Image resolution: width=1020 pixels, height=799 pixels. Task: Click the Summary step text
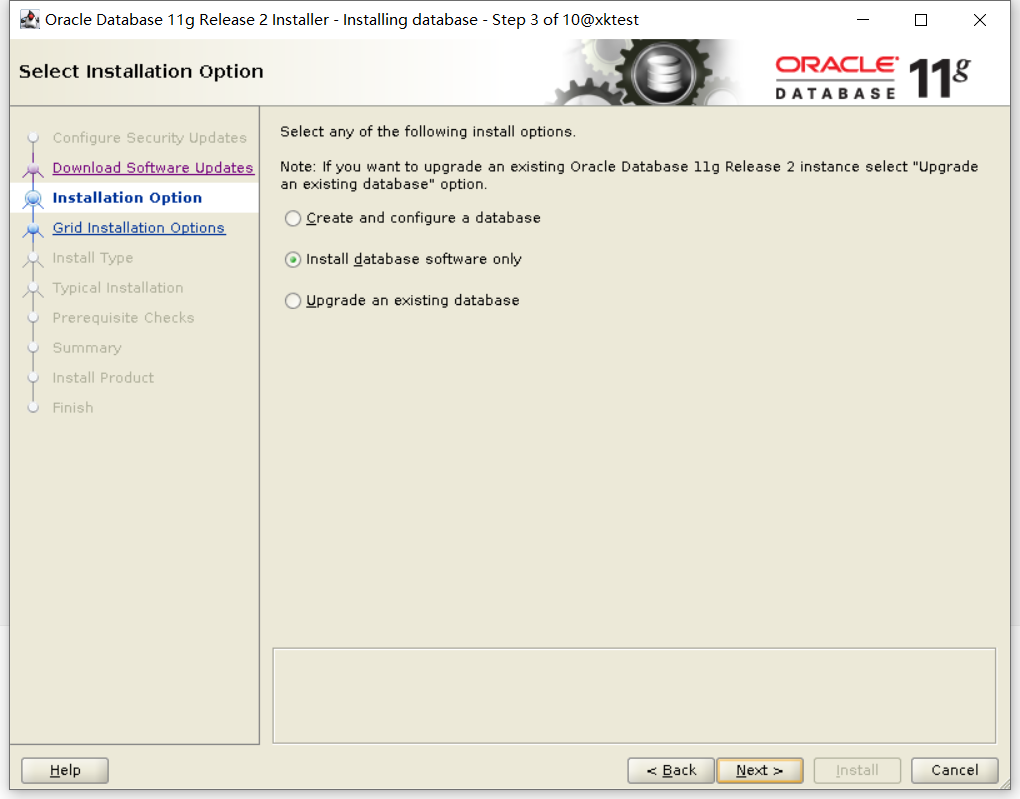(x=87, y=347)
